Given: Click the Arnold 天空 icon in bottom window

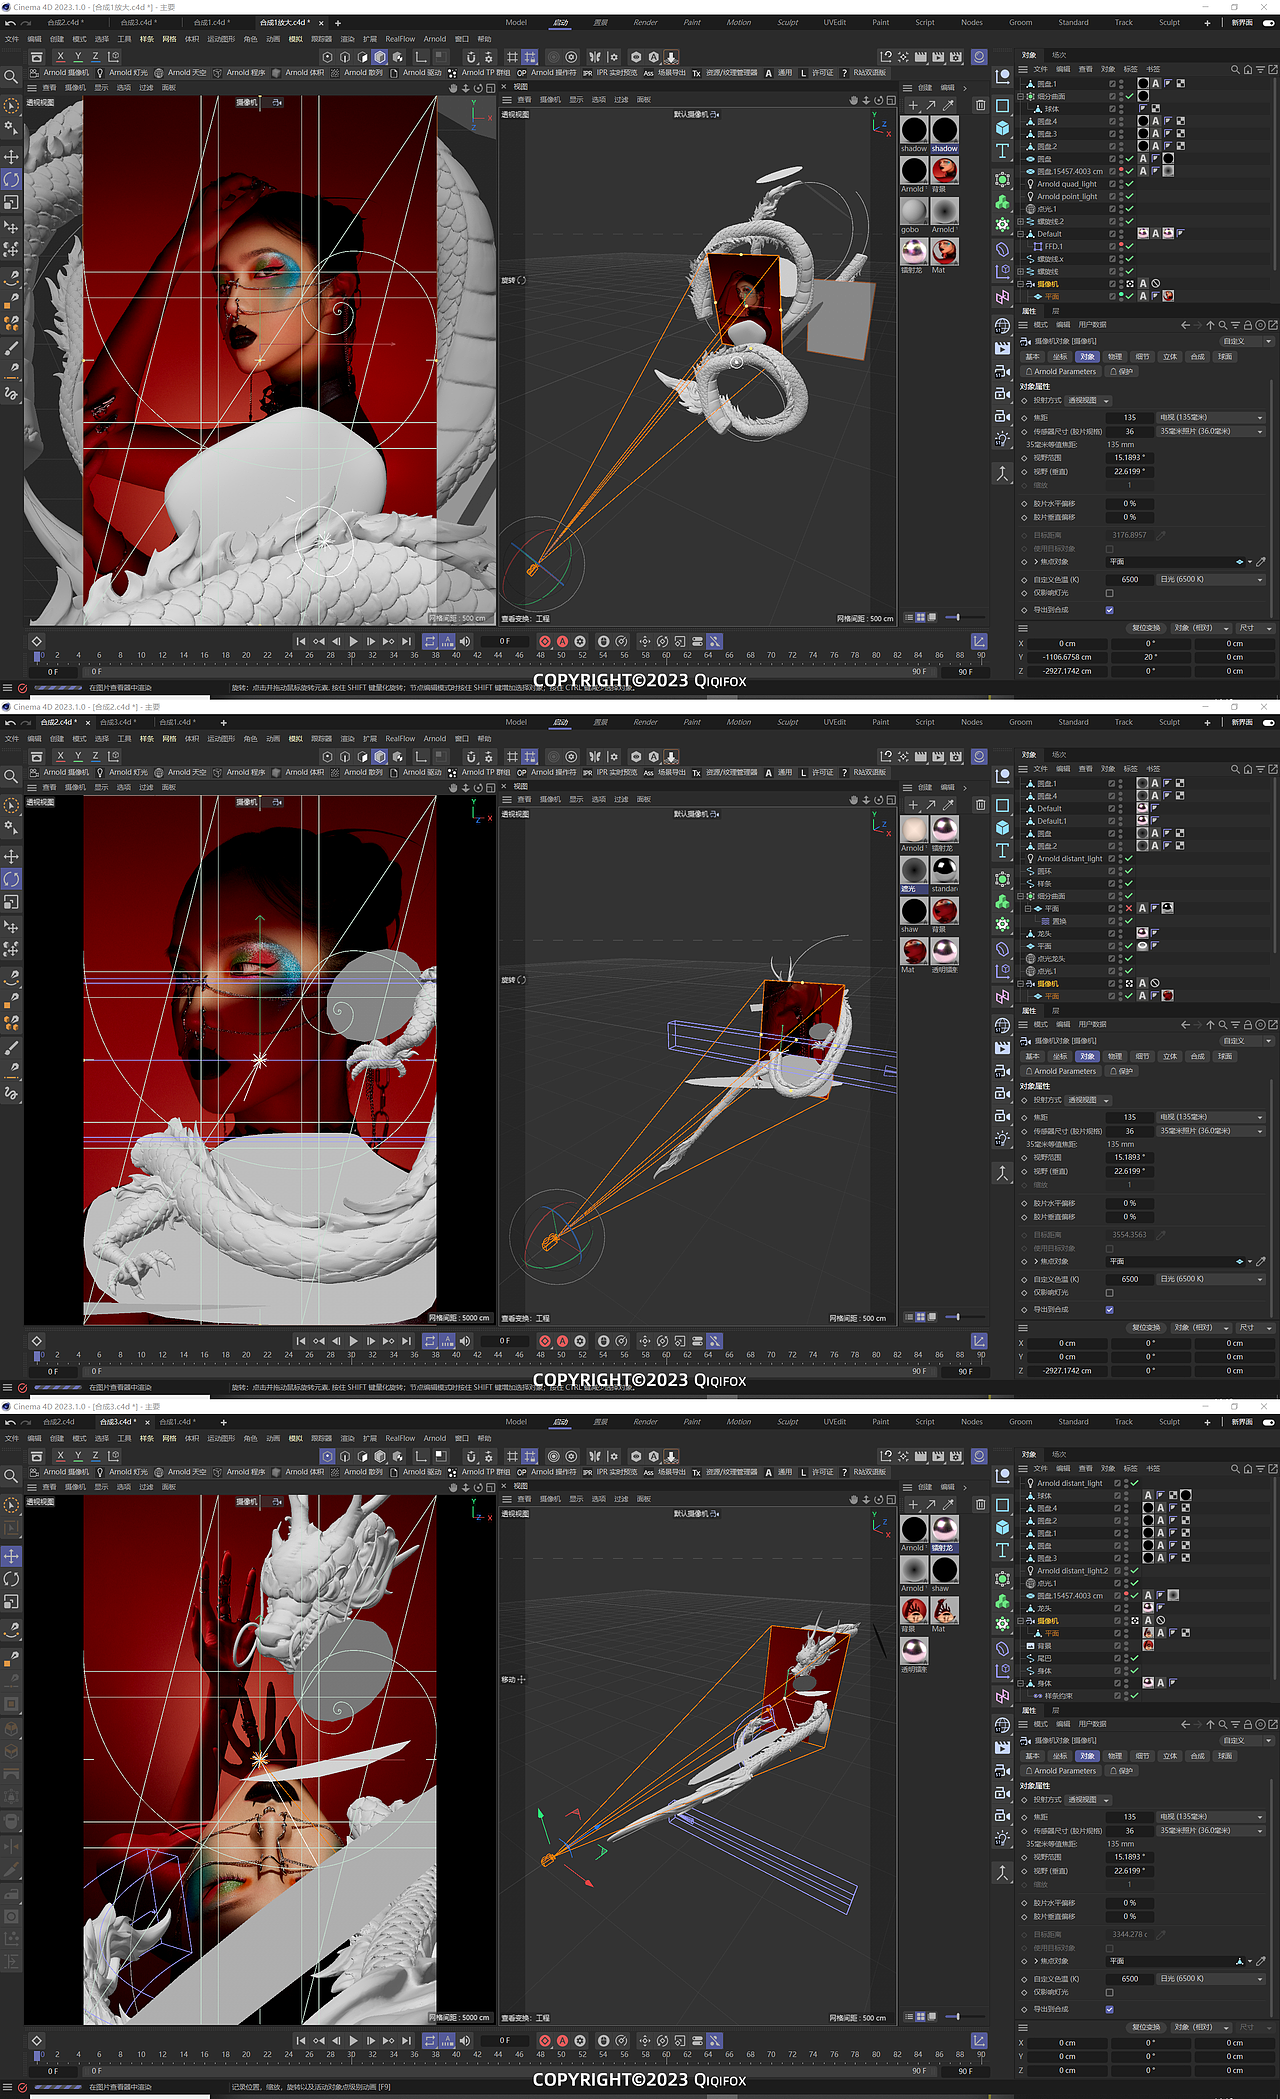Looking at the screenshot, I should [159, 1472].
